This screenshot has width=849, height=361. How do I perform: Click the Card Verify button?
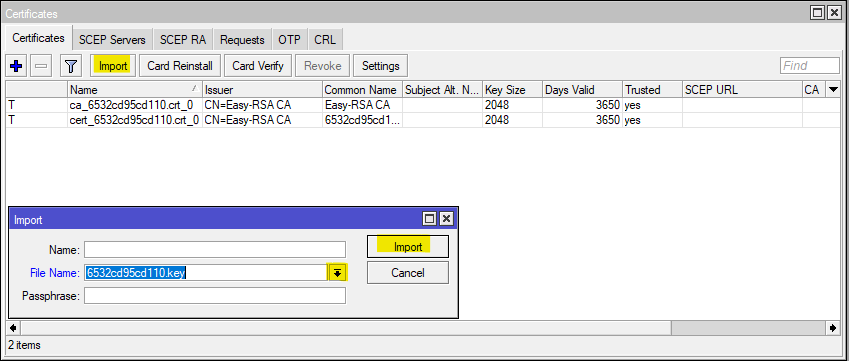tap(258, 65)
